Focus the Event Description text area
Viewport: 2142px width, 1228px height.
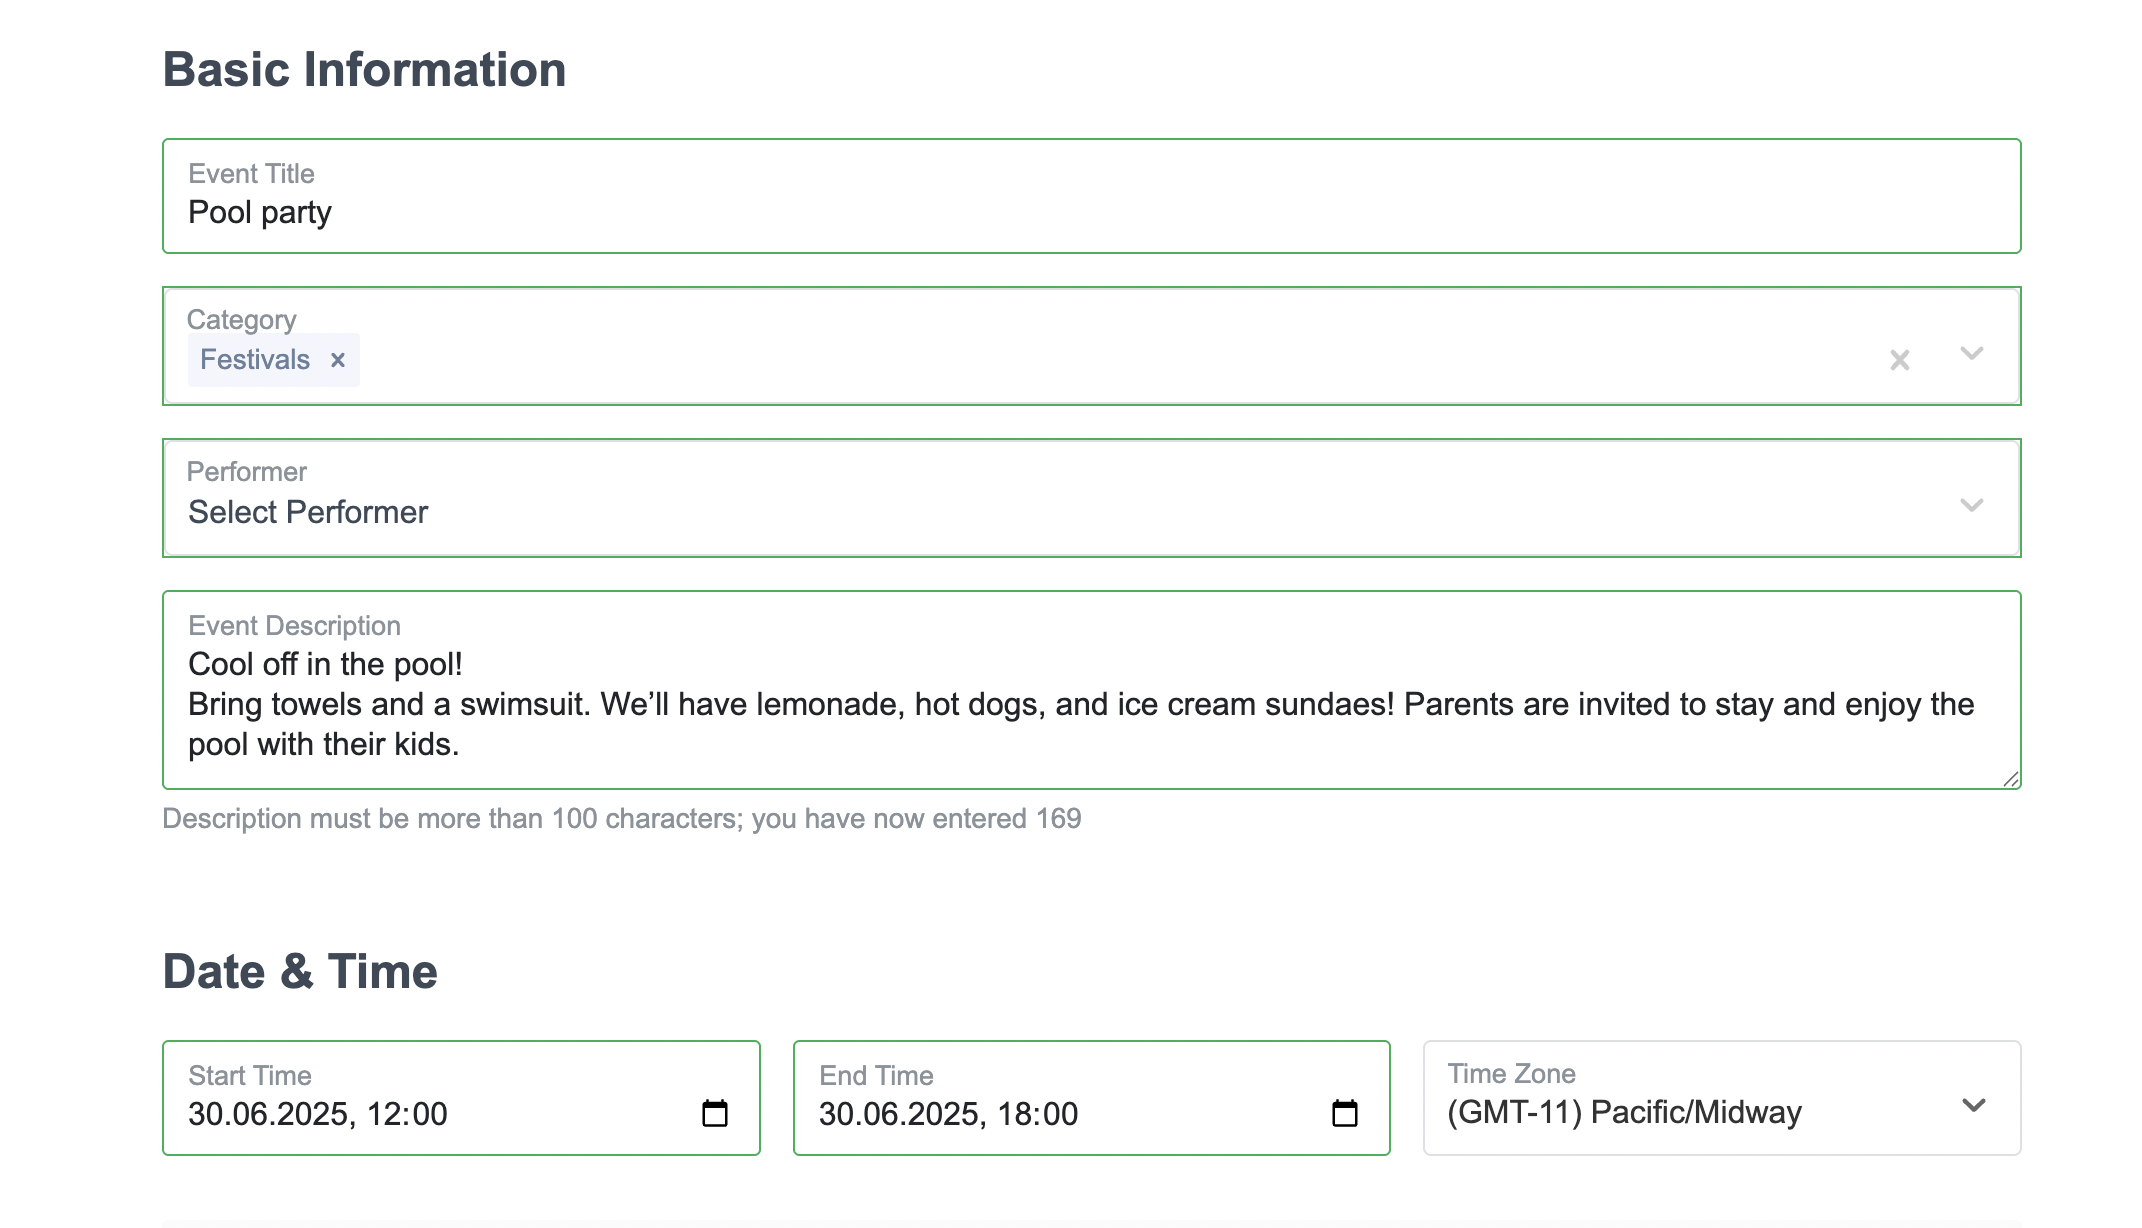[x=1092, y=690]
